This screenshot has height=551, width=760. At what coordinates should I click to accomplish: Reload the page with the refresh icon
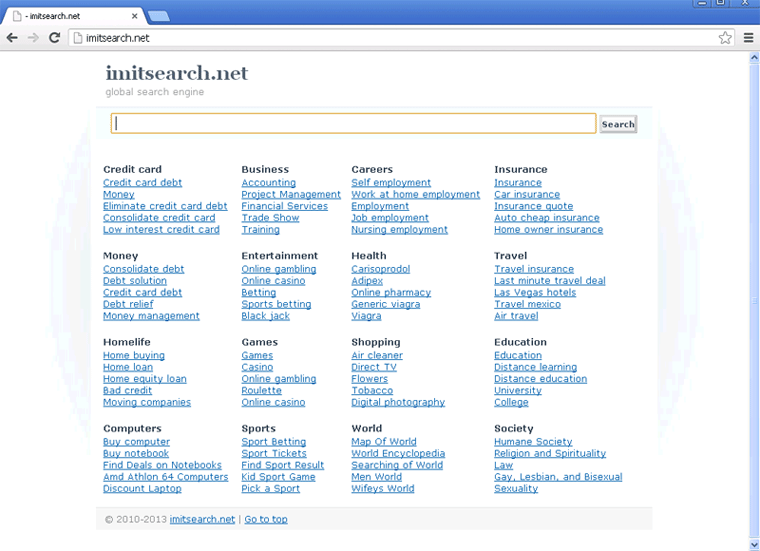click(54, 38)
